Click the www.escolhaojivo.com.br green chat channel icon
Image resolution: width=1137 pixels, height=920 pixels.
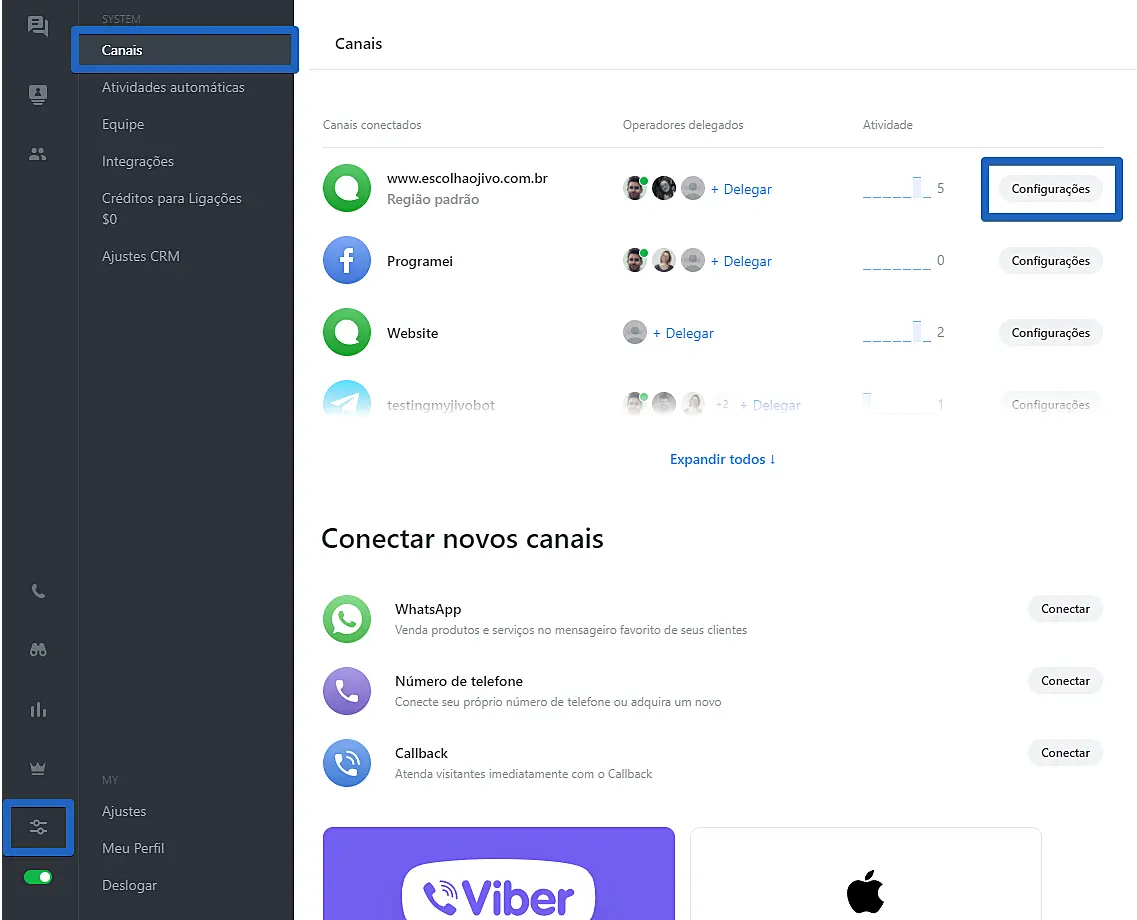(x=347, y=188)
